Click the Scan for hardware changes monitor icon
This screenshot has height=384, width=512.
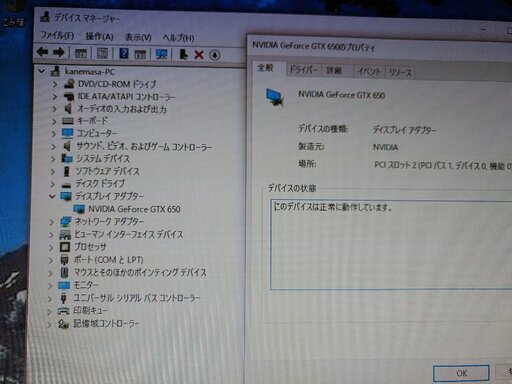(x=162, y=54)
